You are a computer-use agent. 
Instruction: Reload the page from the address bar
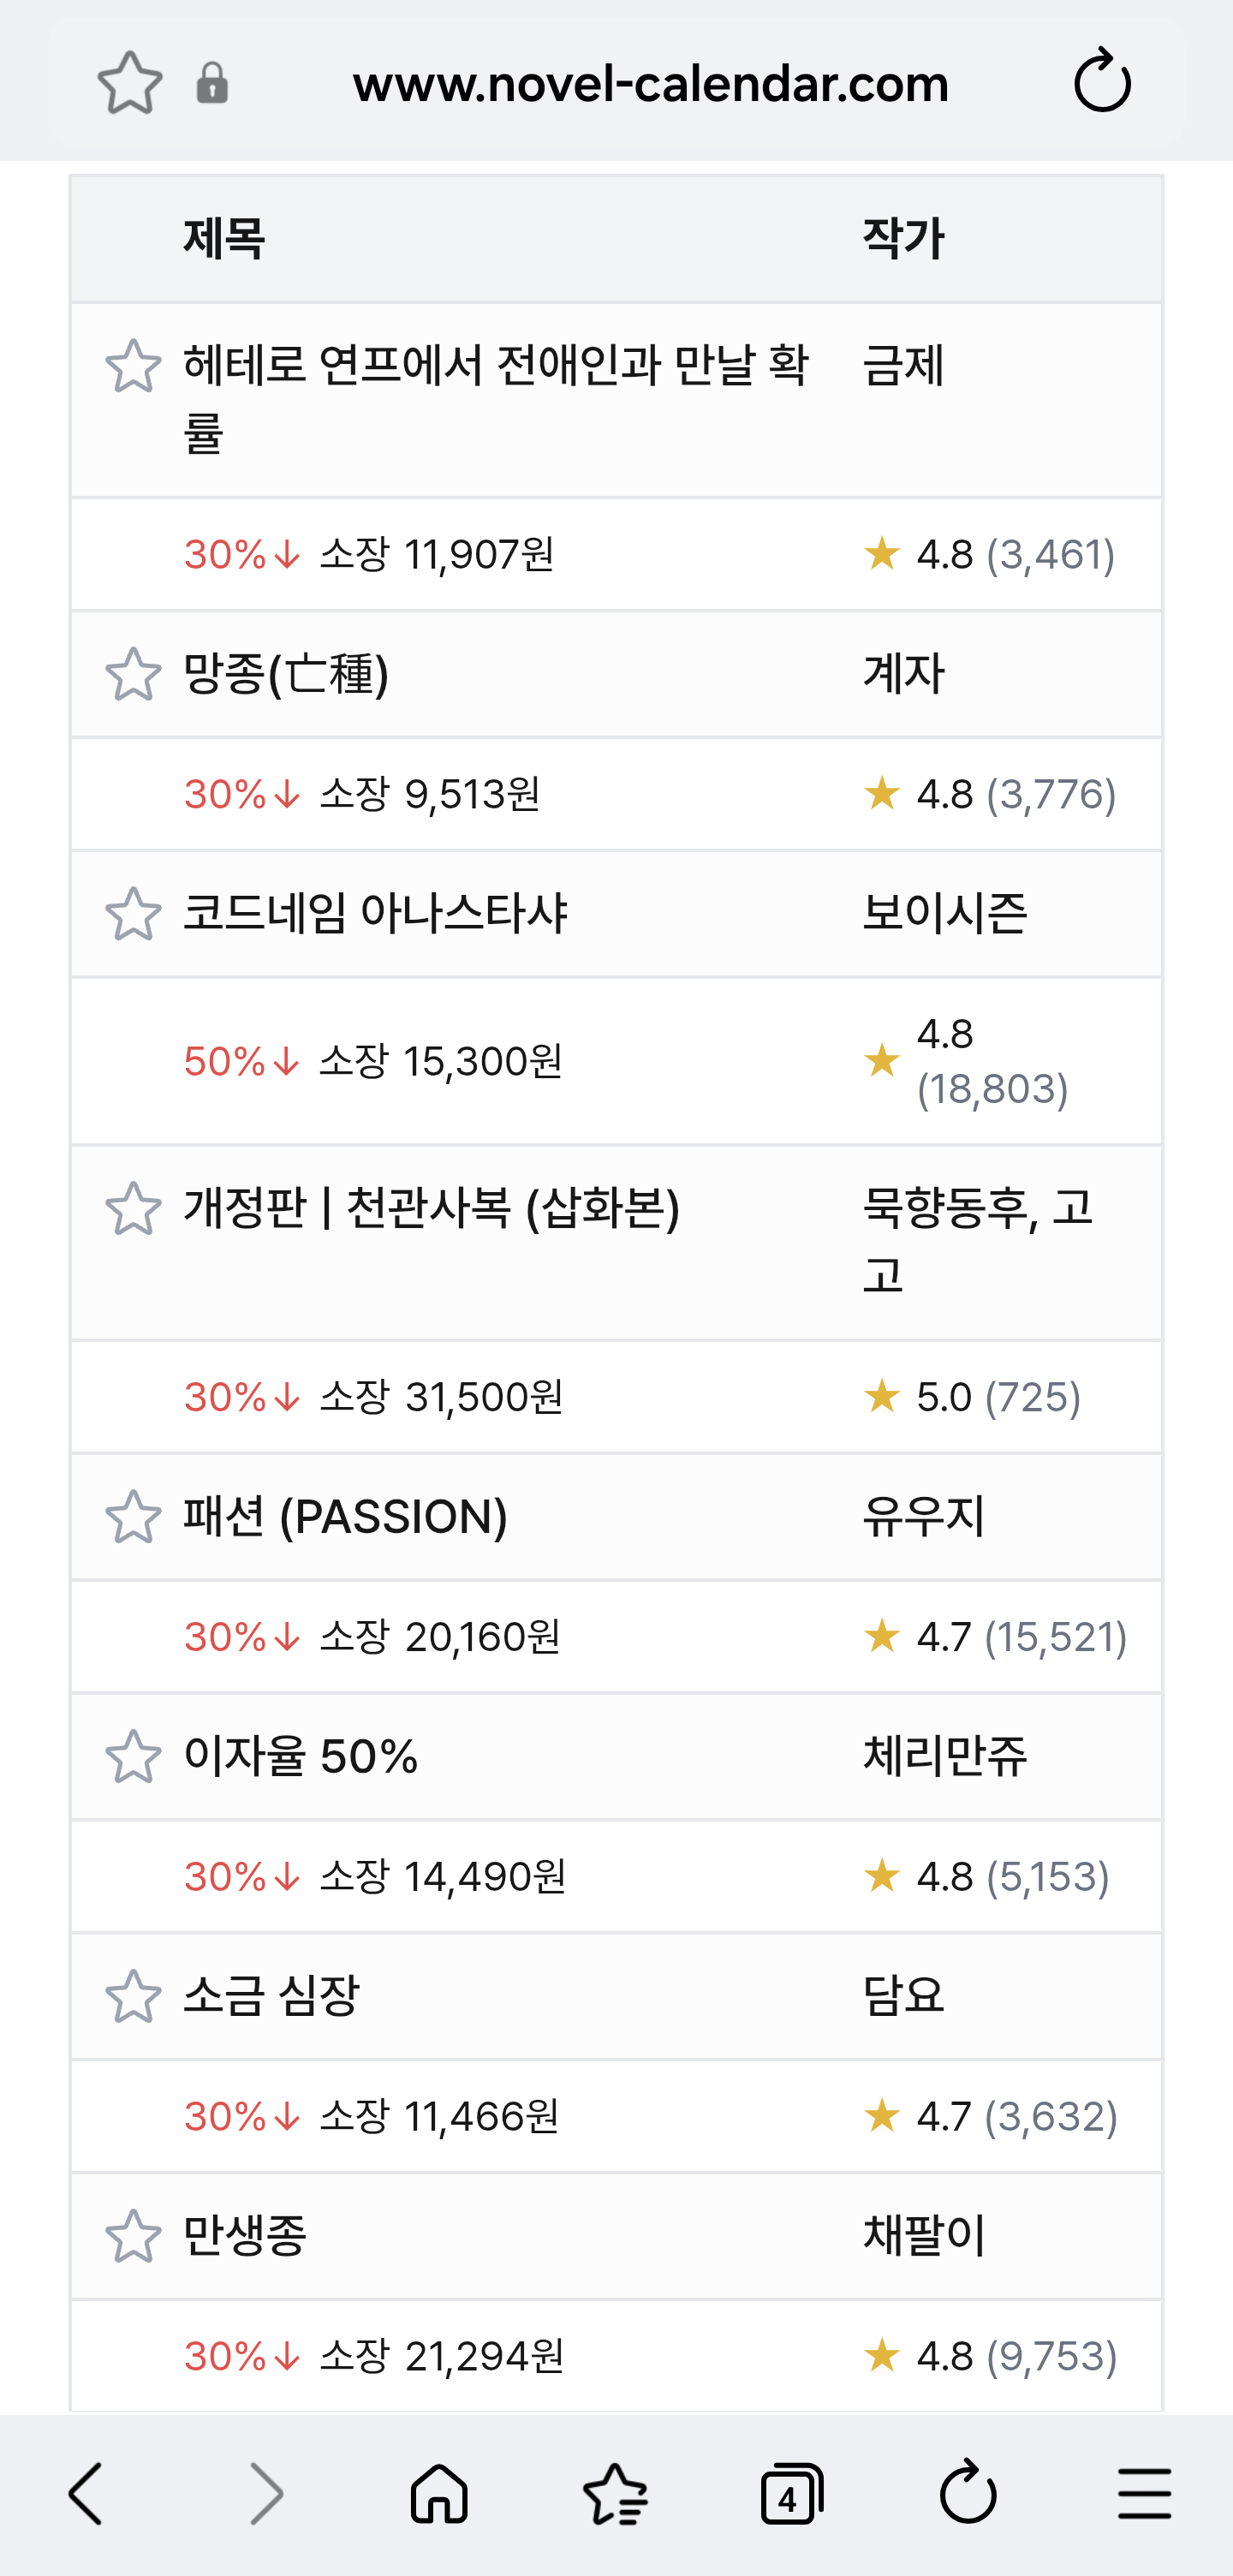pos(1102,81)
